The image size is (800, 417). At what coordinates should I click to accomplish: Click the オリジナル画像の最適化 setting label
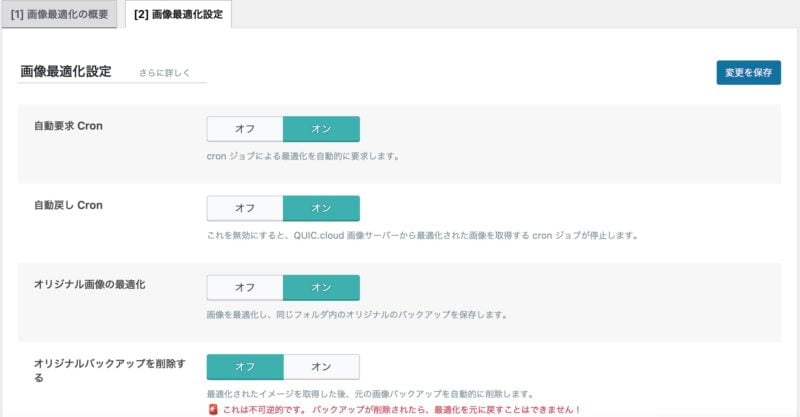pyautogui.click(x=91, y=285)
